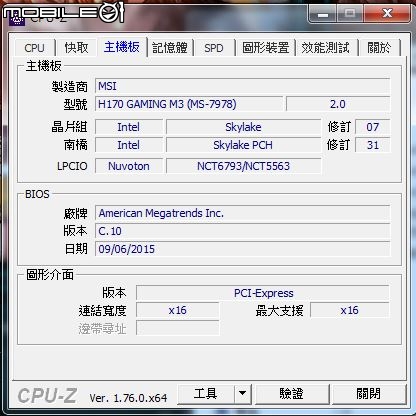The image size is (416, 416).
Task: Click the 工具 tools button
Action: coord(206,394)
